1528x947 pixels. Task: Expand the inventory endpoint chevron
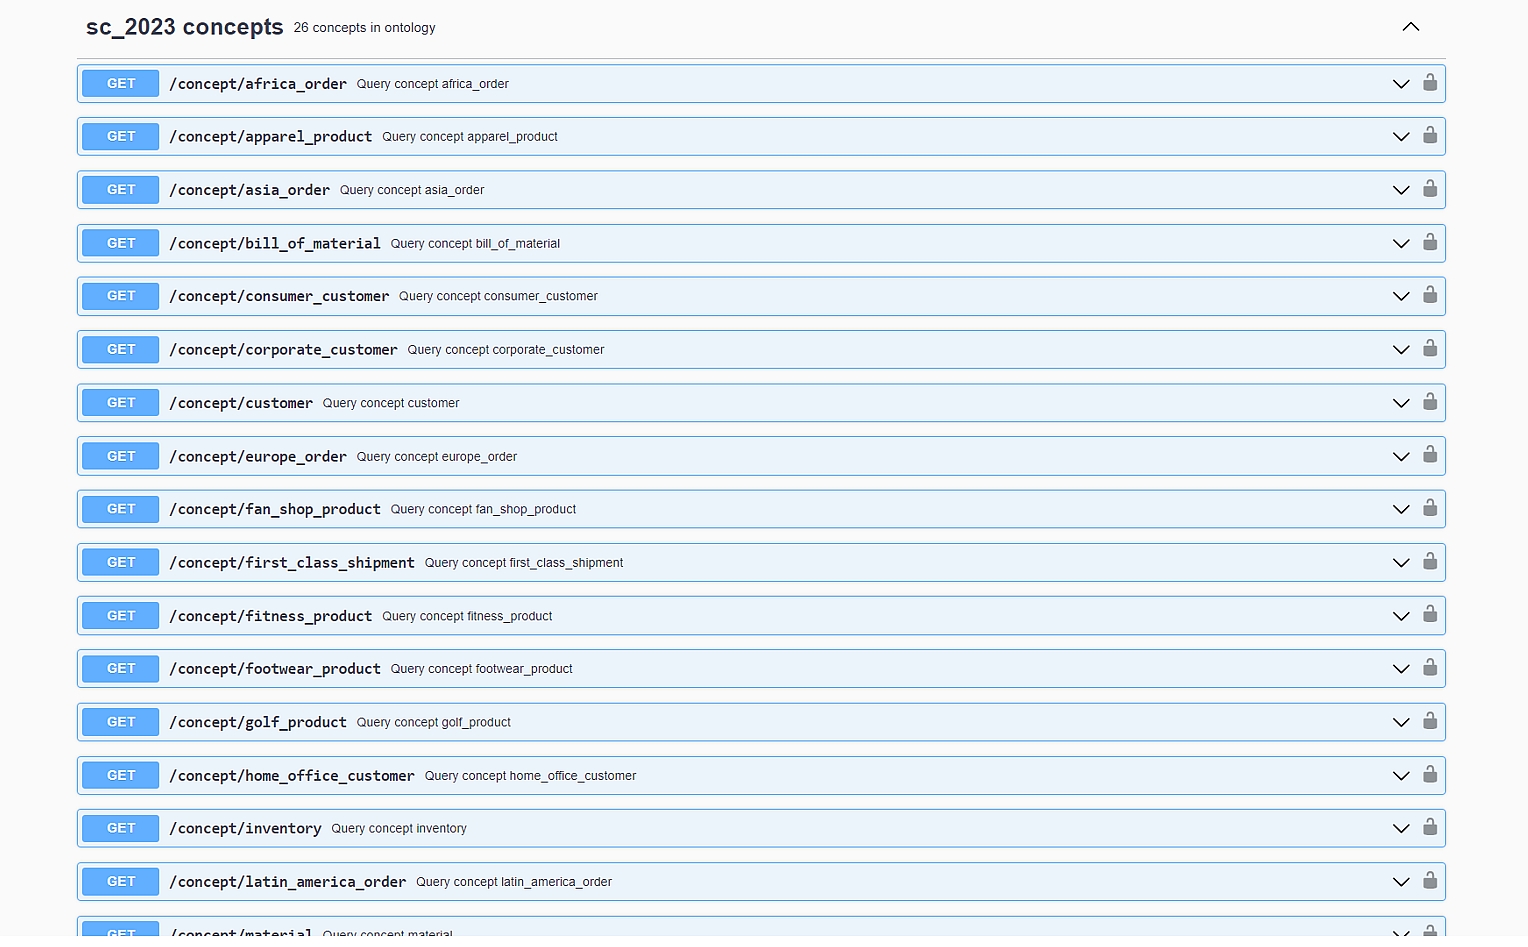click(1401, 829)
